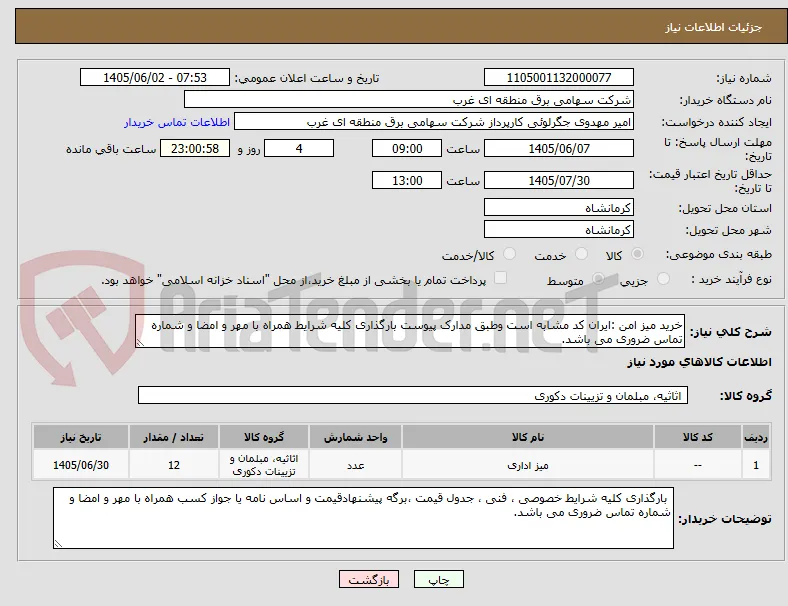This screenshot has width=788, height=606.
Task: Click the goods group field اثاثیه، مبلمان
Action: click(x=413, y=395)
